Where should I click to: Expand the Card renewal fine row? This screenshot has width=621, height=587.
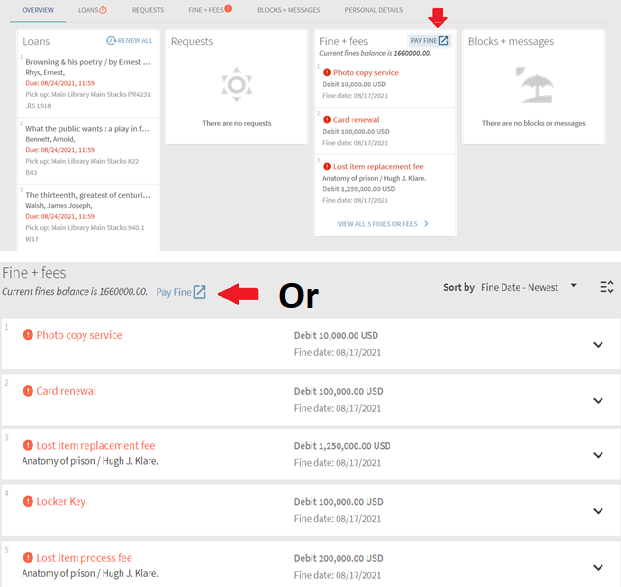pyautogui.click(x=597, y=400)
